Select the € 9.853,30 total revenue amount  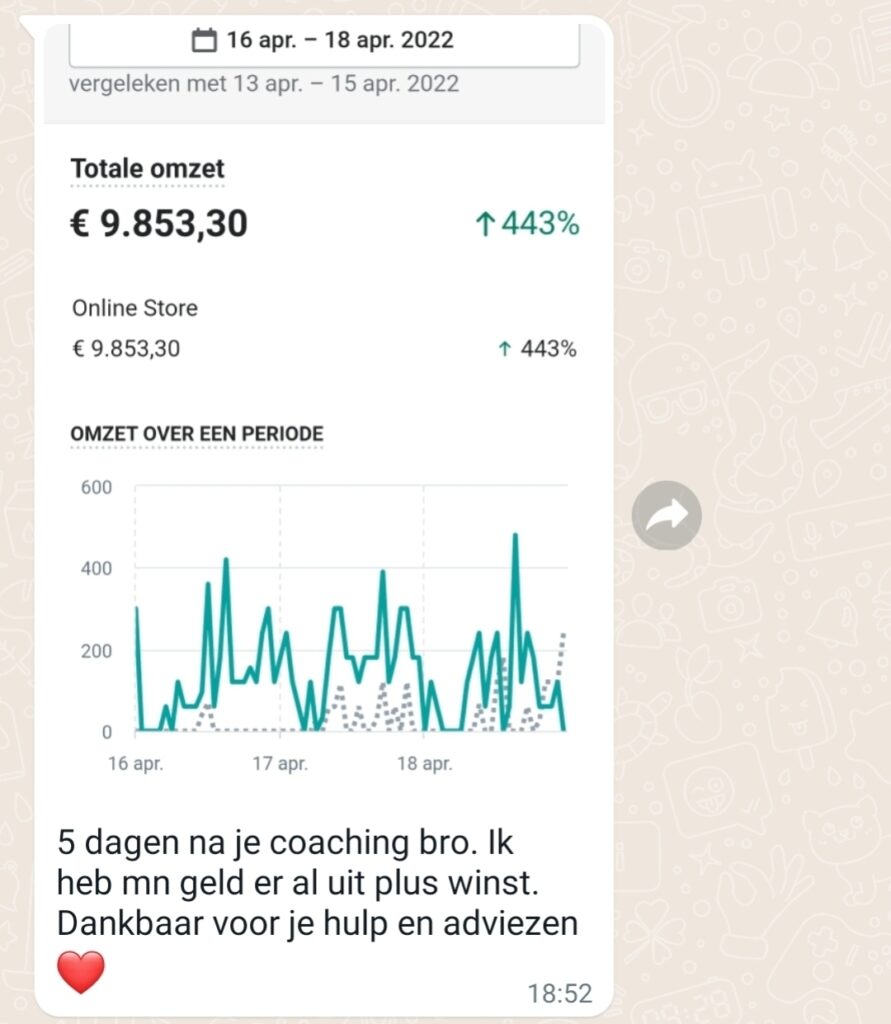159,224
